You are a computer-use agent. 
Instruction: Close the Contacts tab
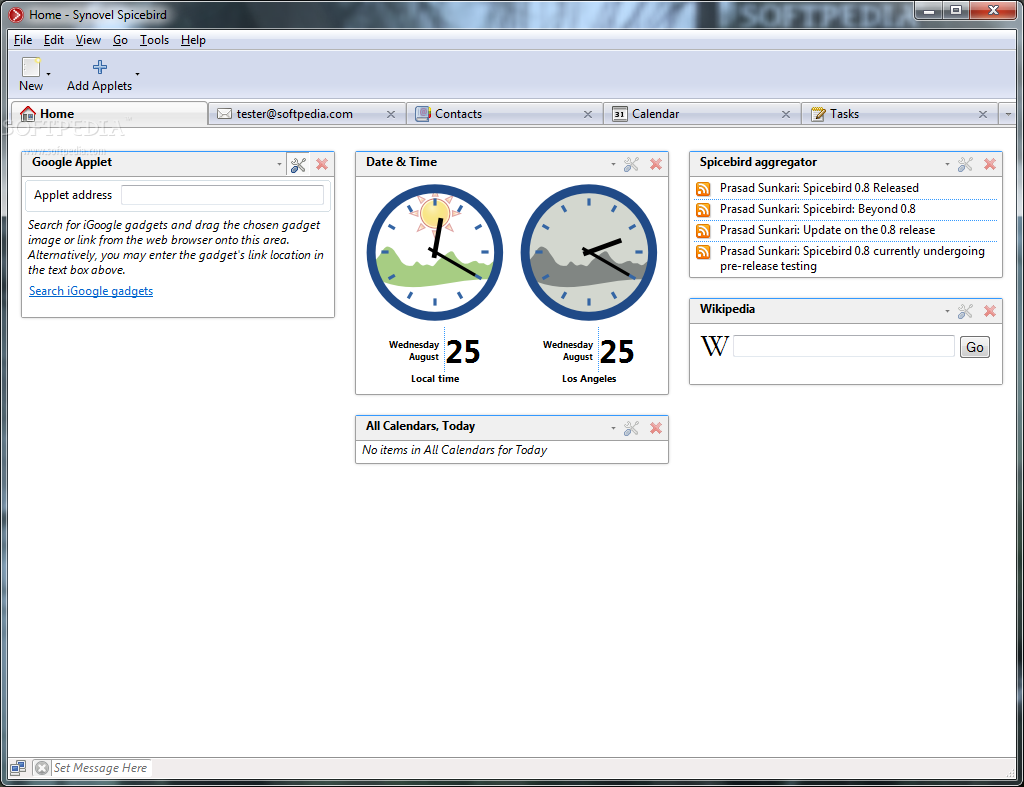tap(588, 114)
